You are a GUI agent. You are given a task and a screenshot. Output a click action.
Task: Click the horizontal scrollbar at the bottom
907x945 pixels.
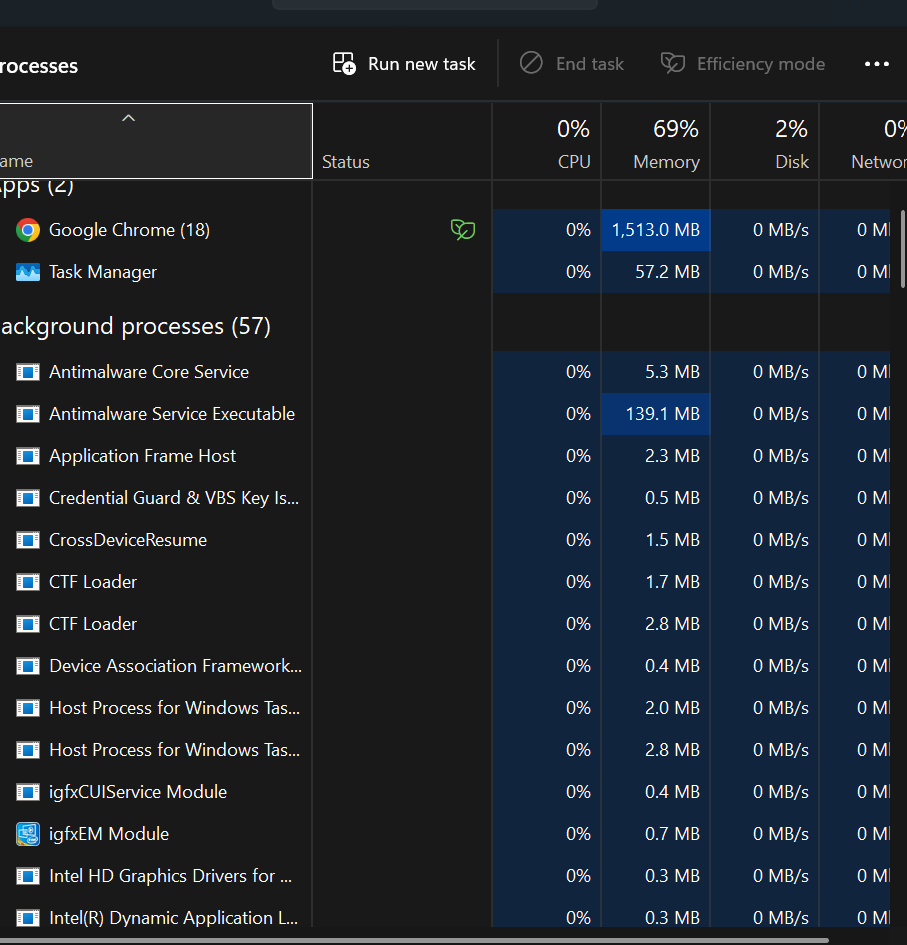414,941
